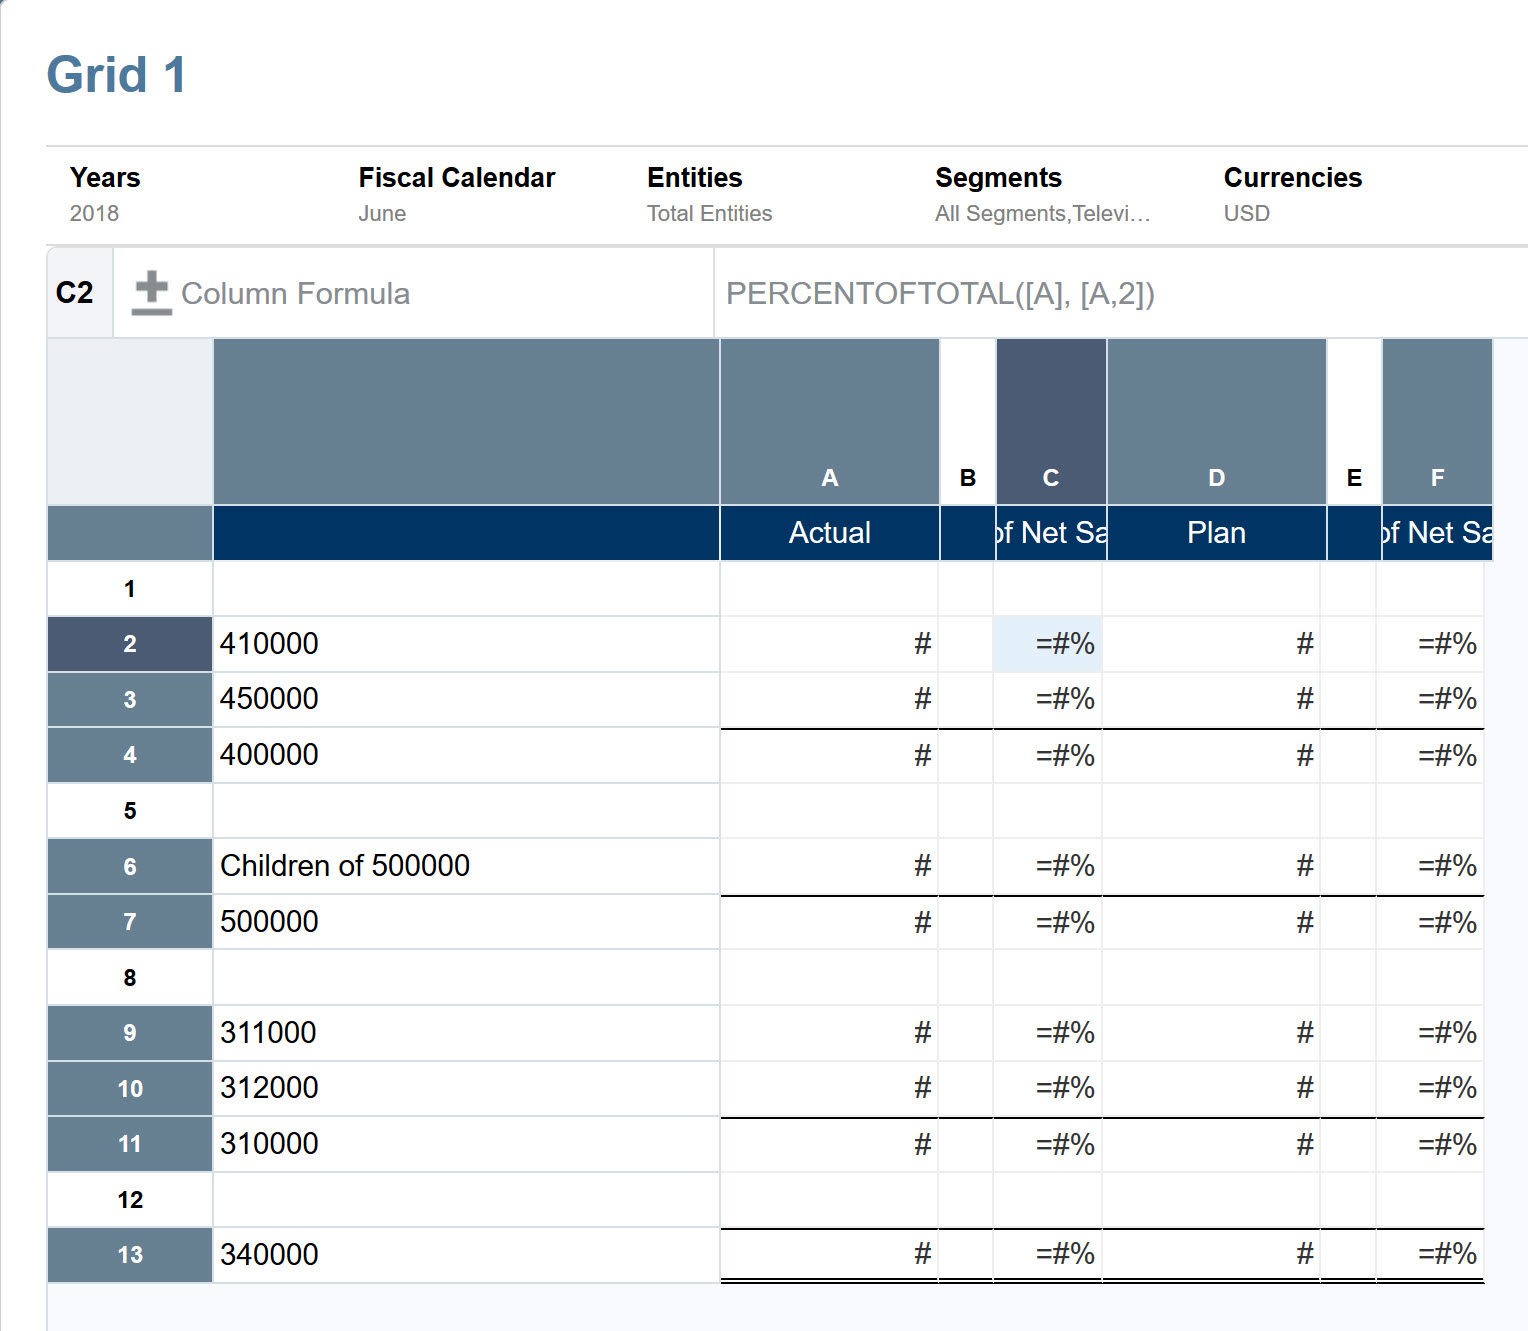Viewport: 1528px width, 1331px height.
Task: Select the highlighted column header C
Action: pyautogui.click(x=1050, y=477)
